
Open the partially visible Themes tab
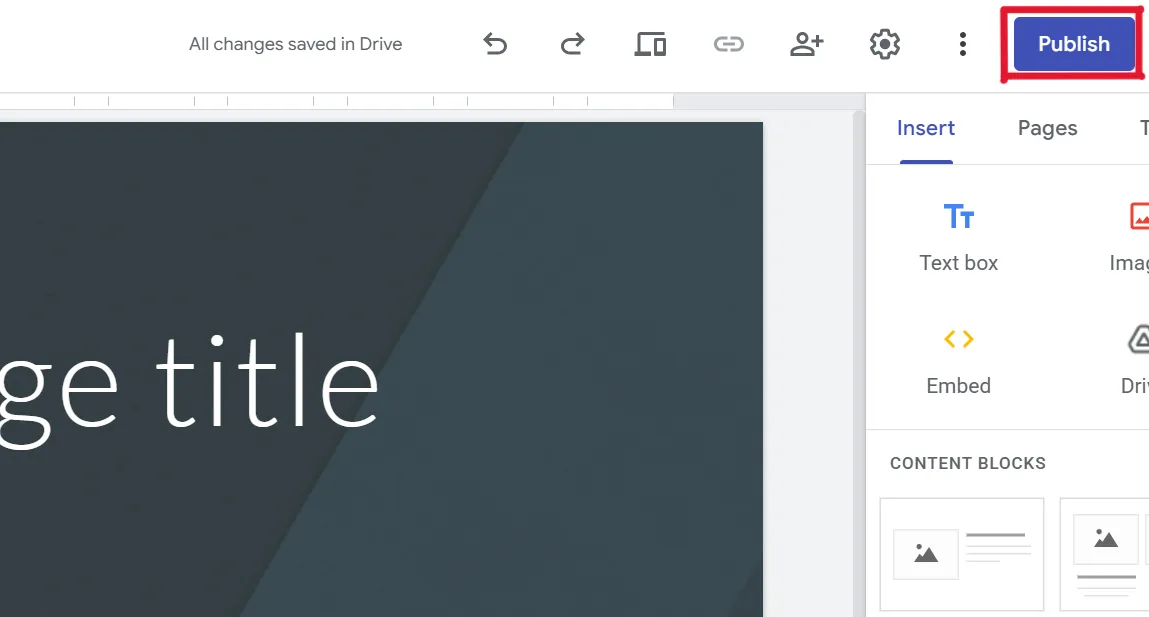pos(1143,128)
